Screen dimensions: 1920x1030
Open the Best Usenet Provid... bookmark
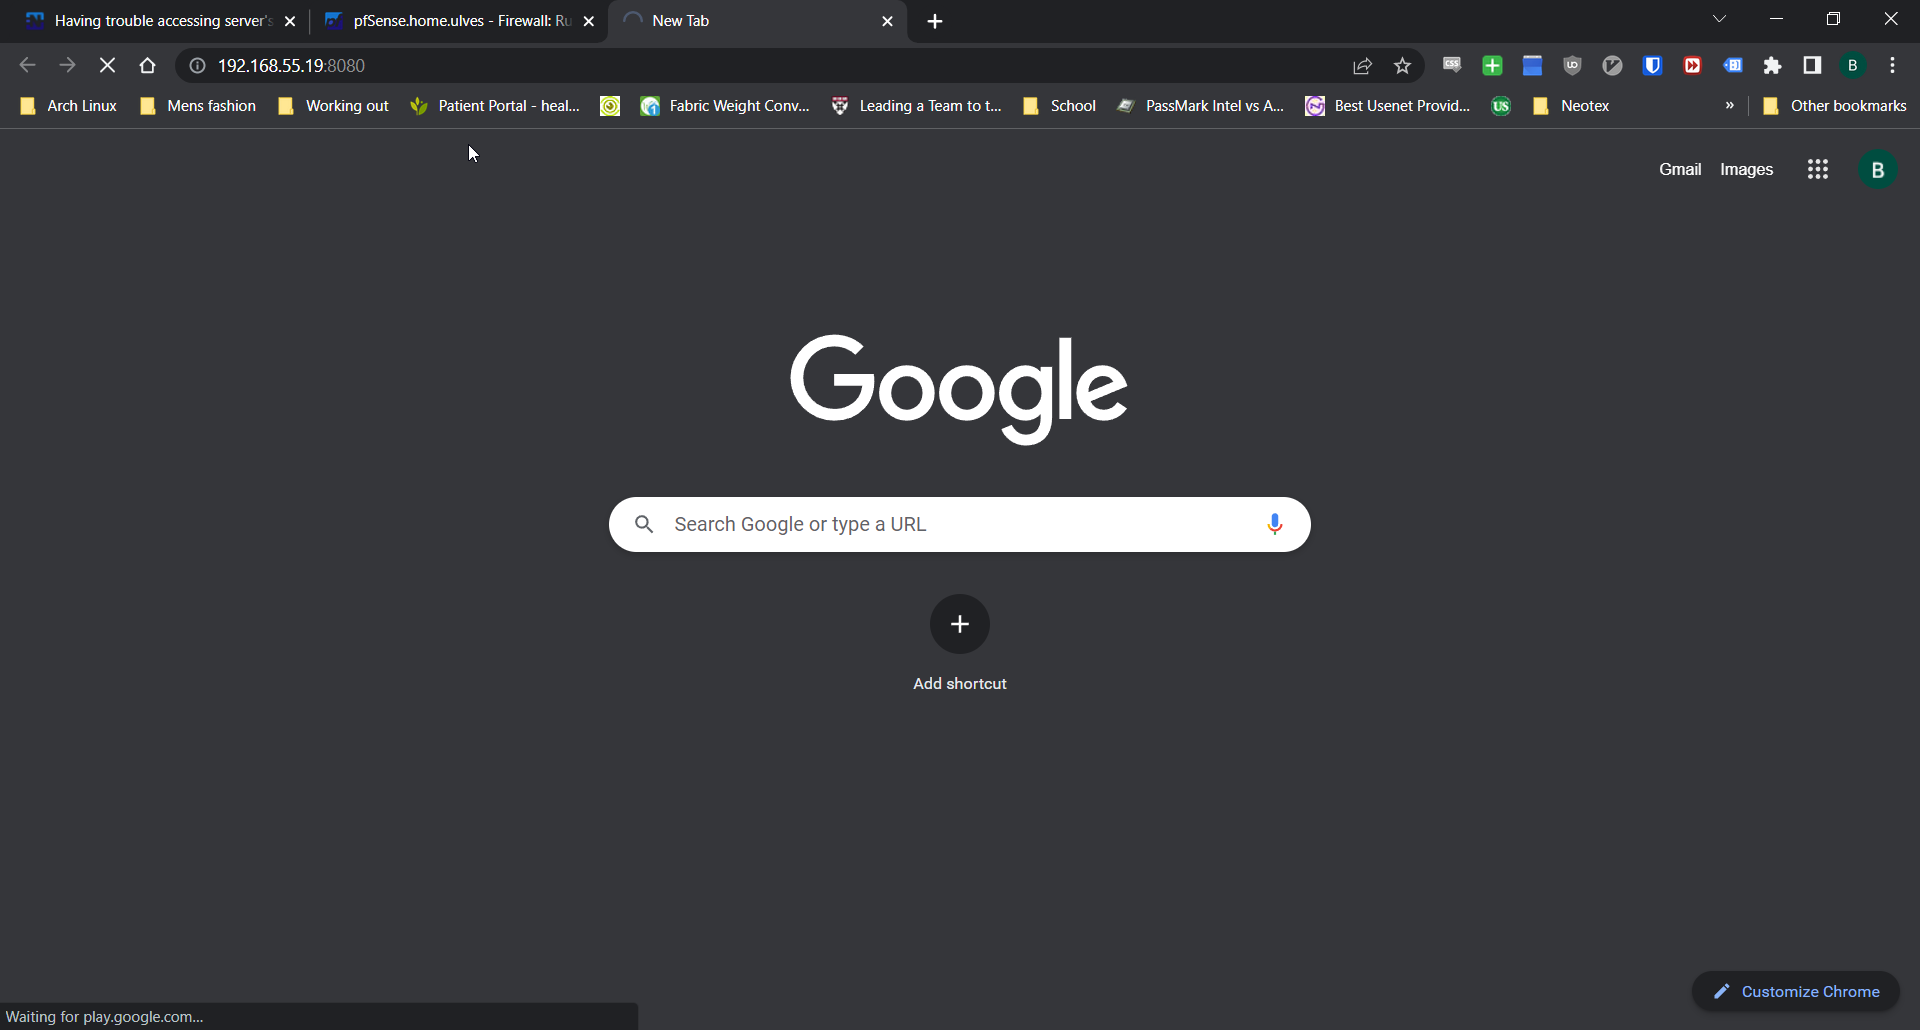pyautogui.click(x=1388, y=106)
